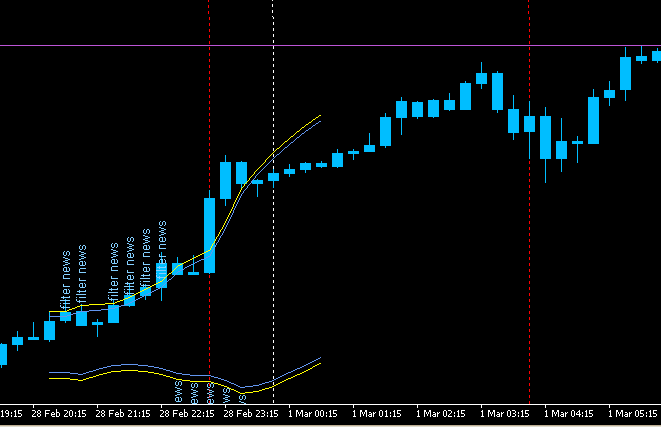
Task: Click the '1 Mar 05:15' time label
Action: (633, 414)
